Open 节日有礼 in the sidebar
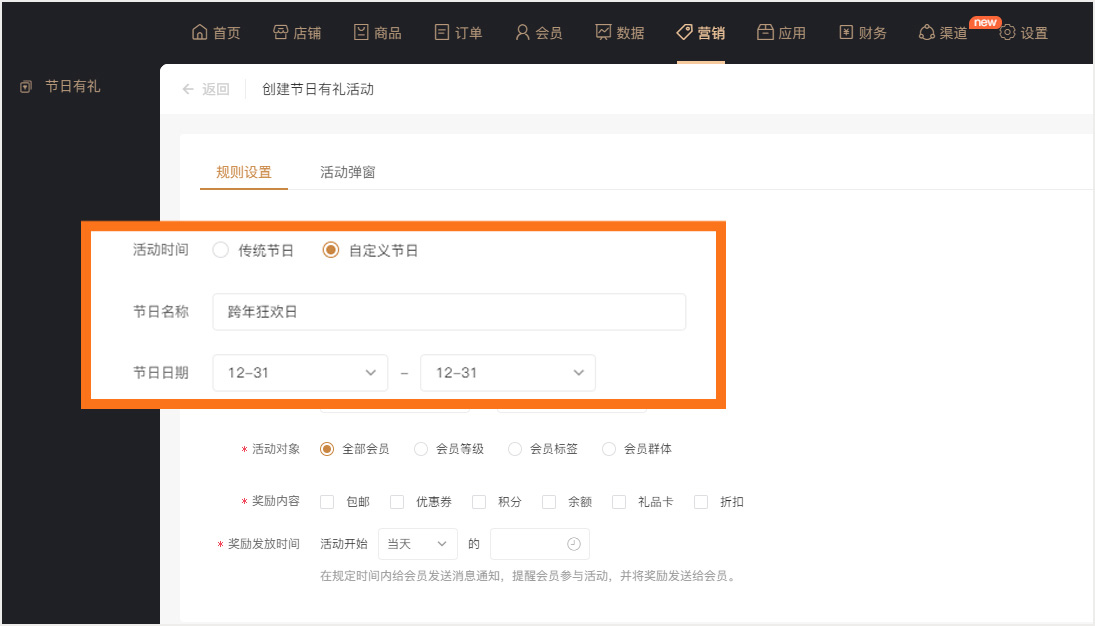 72,87
